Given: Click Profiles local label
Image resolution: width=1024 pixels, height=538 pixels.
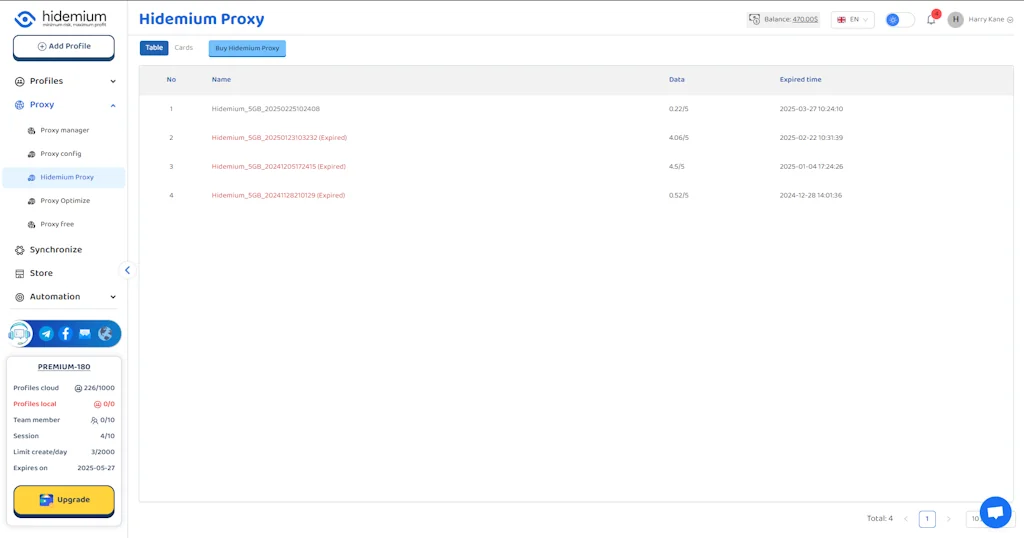Looking at the screenshot, I should pyautogui.click(x=35, y=404).
